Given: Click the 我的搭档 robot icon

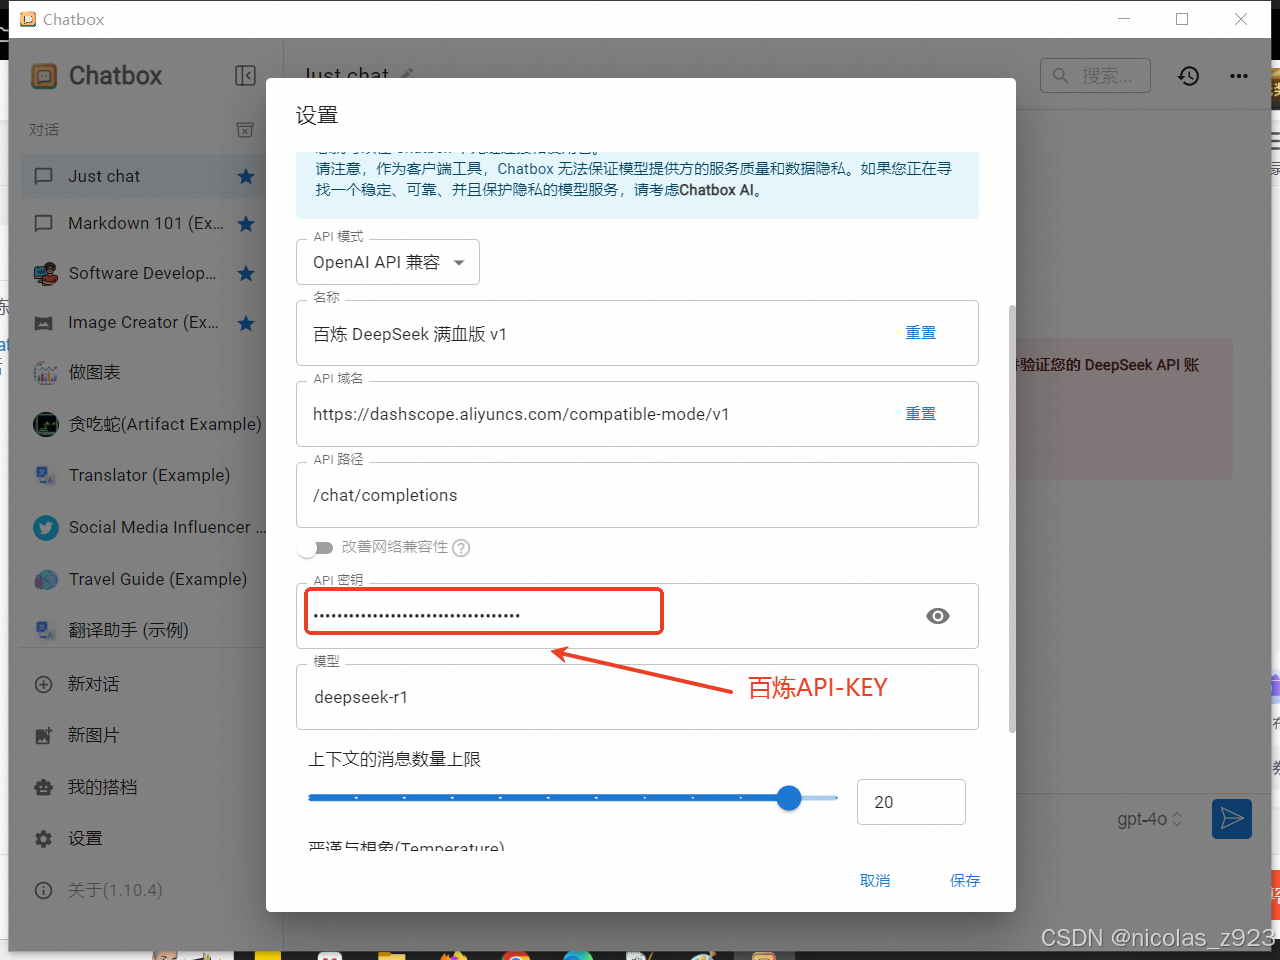Looking at the screenshot, I should (43, 787).
